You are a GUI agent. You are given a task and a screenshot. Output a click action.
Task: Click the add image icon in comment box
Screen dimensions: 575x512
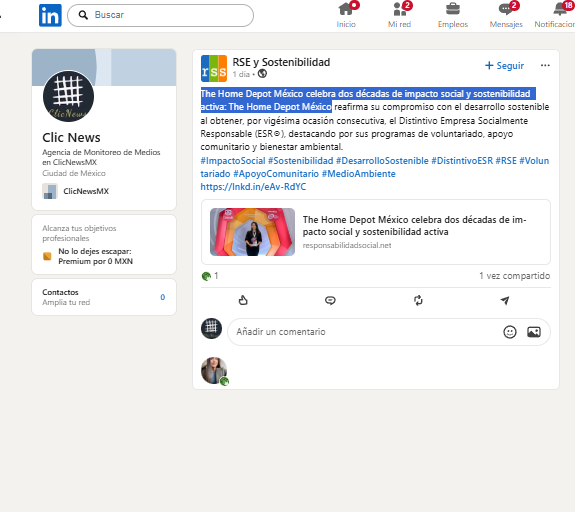tap(534, 332)
